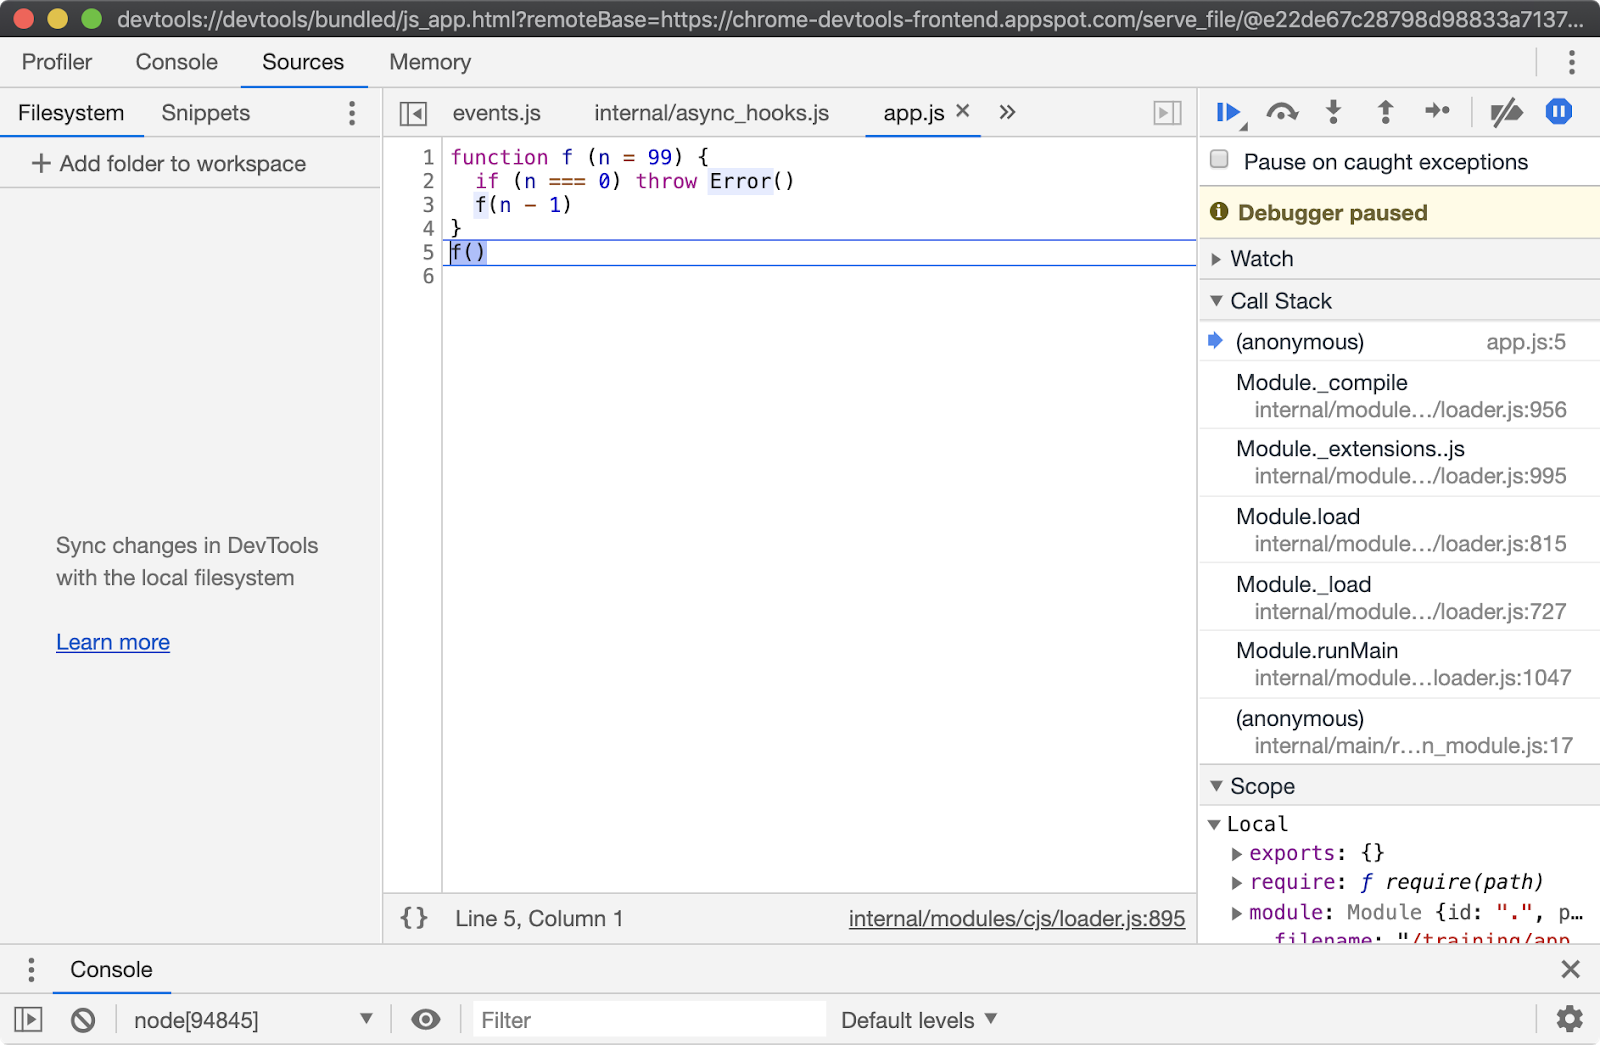1600x1045 pixels.
Task: Close the console drawer
Action: click(1570, 969)
